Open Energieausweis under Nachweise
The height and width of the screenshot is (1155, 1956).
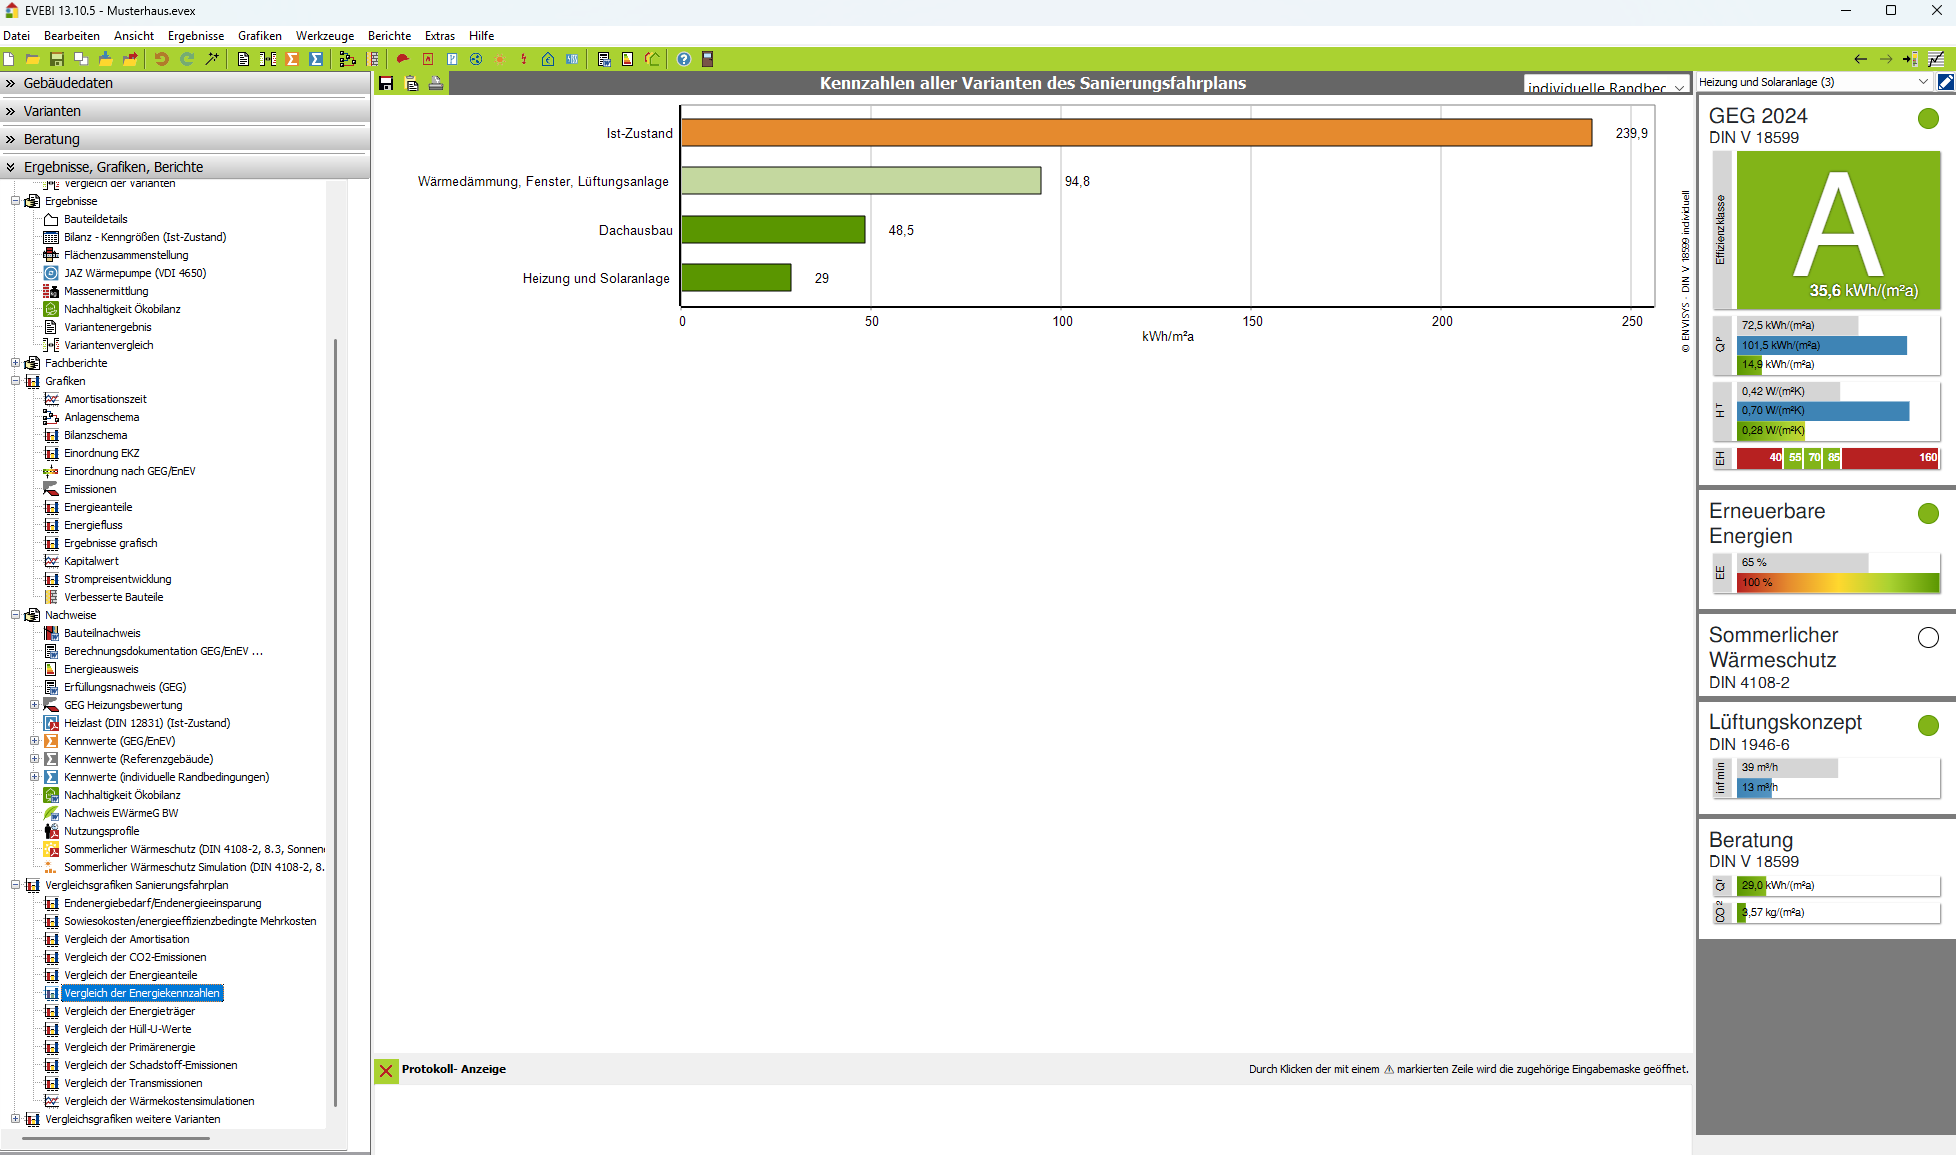coord(101,669)
